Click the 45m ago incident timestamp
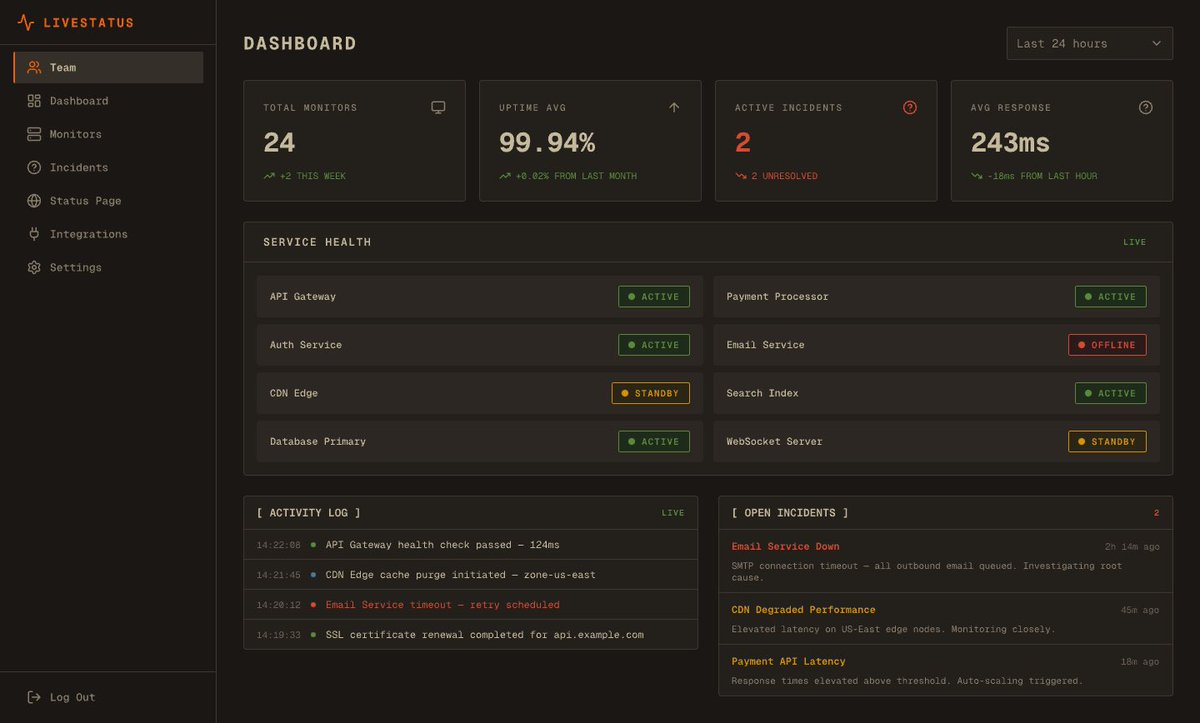1200x723 pixels. 1140,610
